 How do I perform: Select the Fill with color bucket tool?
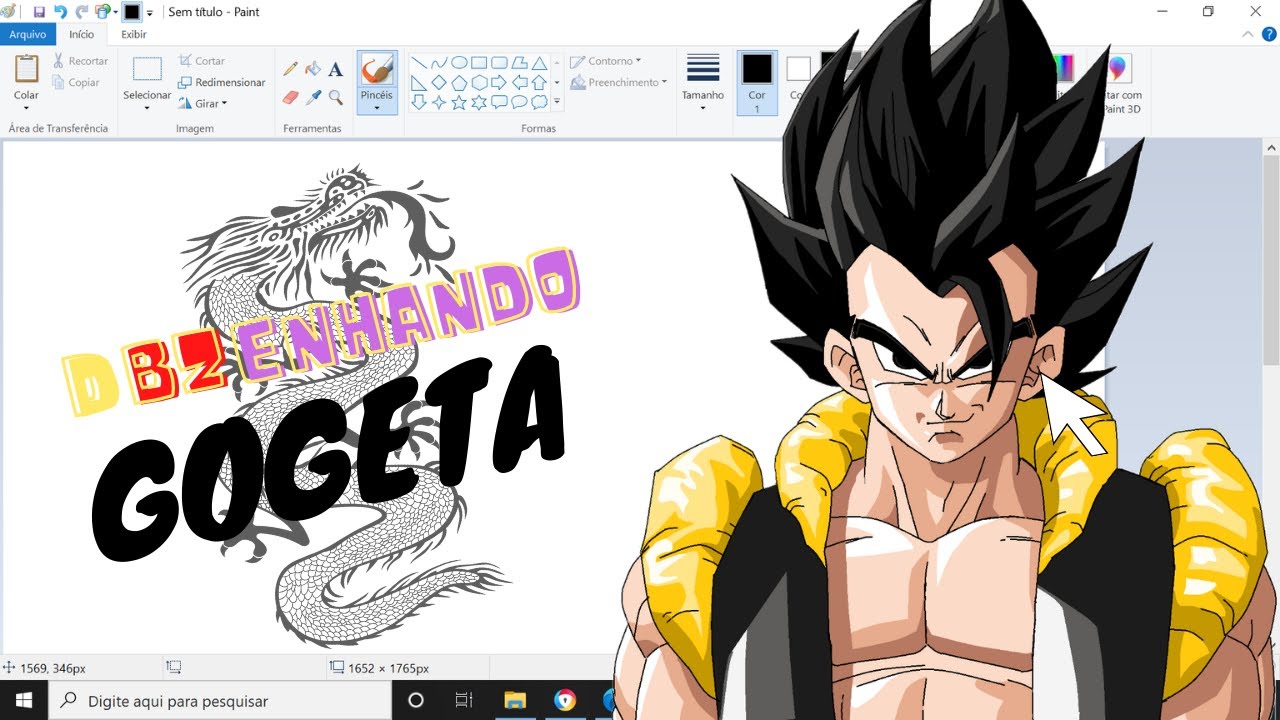tap(313, 69)
